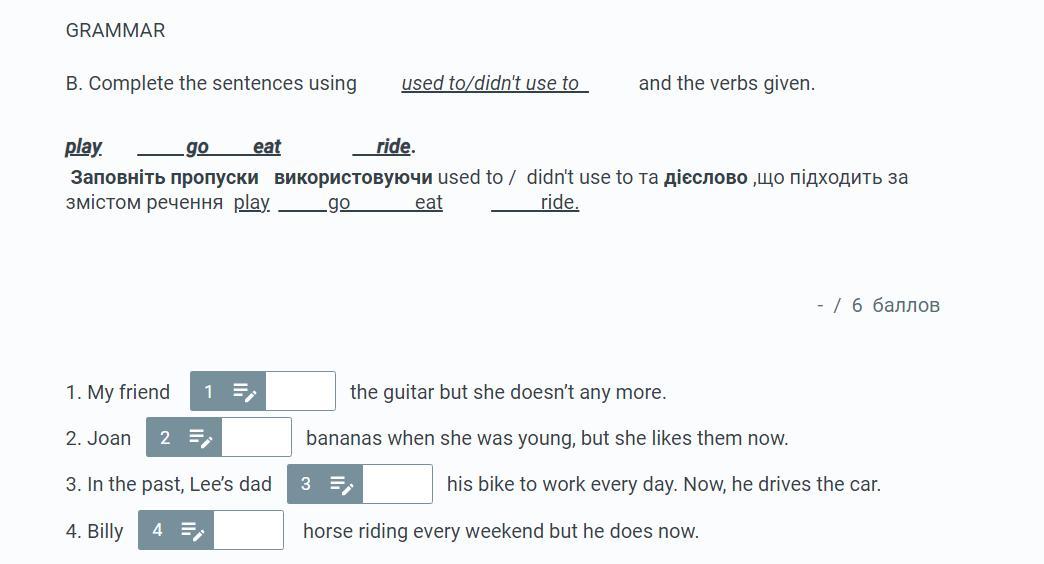Click the number 2 badge on the second blank
Viewport: 1044px width, 564px height.
point(165,437)
